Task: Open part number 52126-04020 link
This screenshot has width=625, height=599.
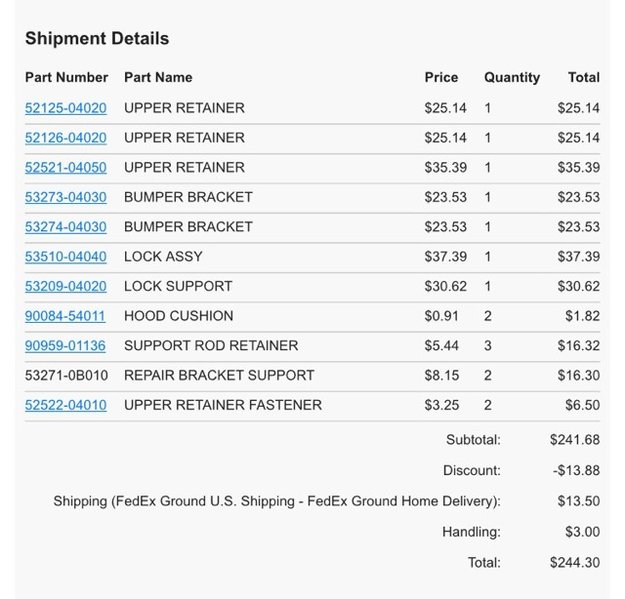Action: click(x=66, y=138)
